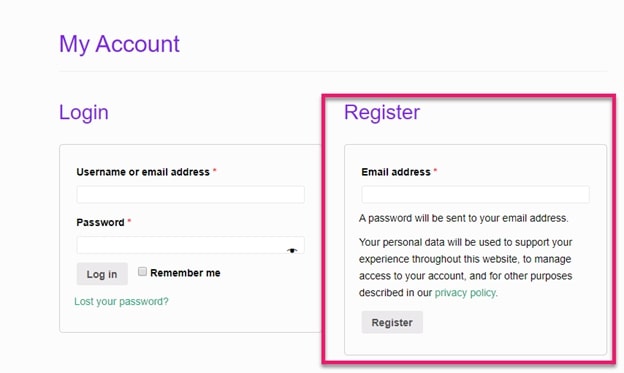The height and width of the screenshot is (373, 624).
Task: Focus the login Password field
Action: (x=191, y=245)
